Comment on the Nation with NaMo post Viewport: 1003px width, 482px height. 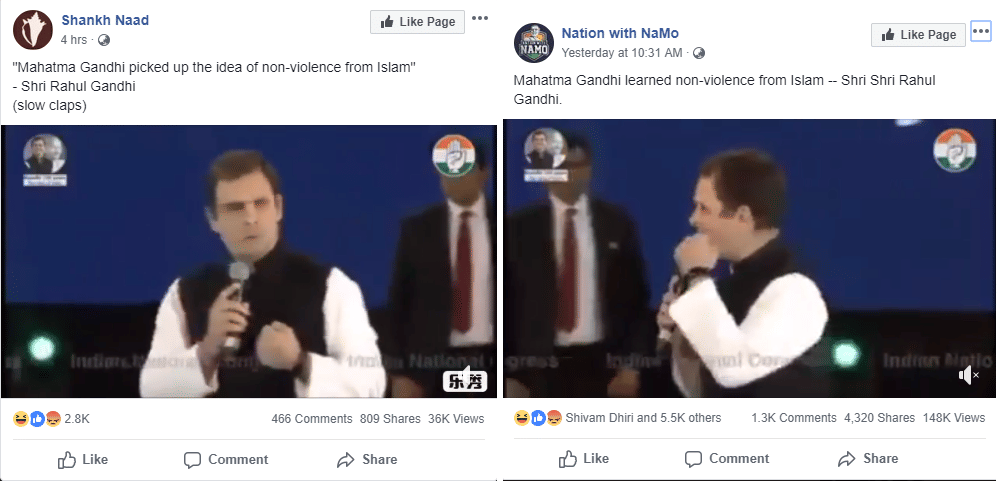[x=727, y=459]
